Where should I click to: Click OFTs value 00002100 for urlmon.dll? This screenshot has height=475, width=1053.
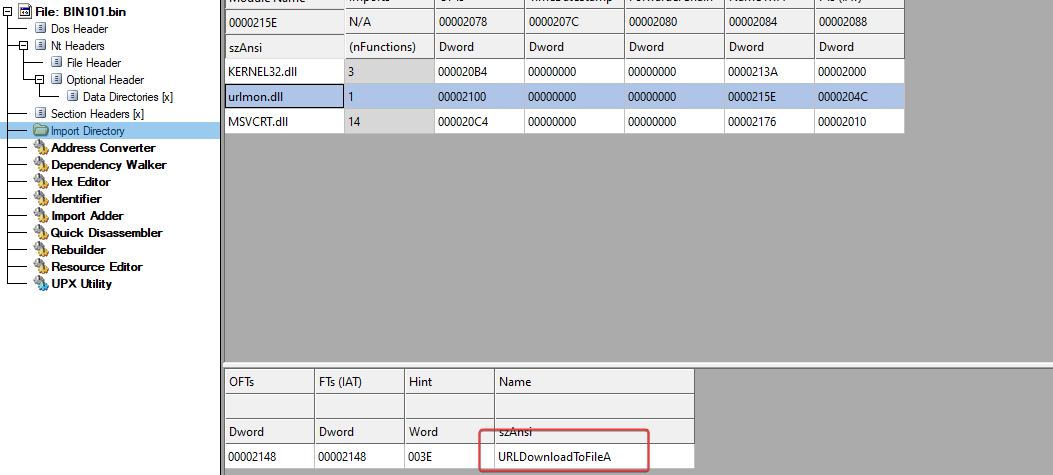(x=479, y=97)
